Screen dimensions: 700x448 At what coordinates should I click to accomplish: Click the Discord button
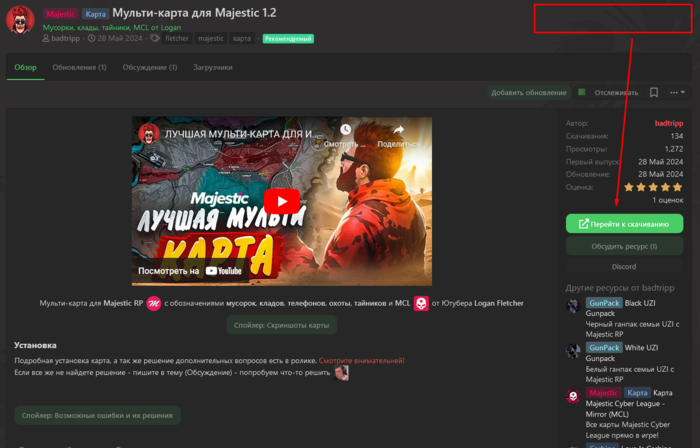(625, 266)
